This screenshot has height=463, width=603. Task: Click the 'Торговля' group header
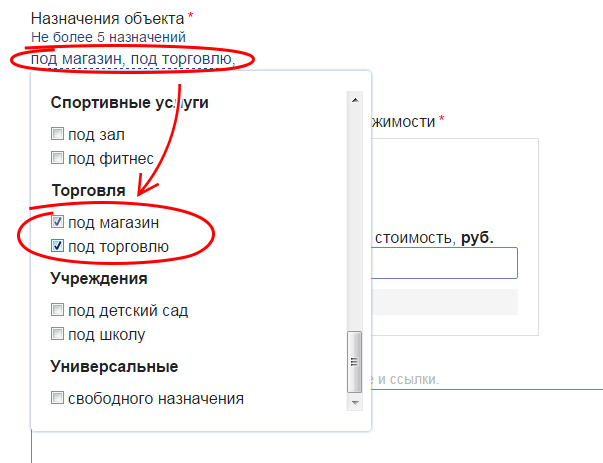point(88,190)
